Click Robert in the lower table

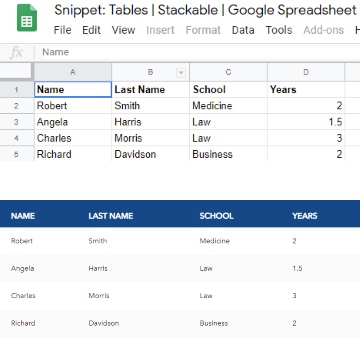pyautogui.click(x=22, y=241)
